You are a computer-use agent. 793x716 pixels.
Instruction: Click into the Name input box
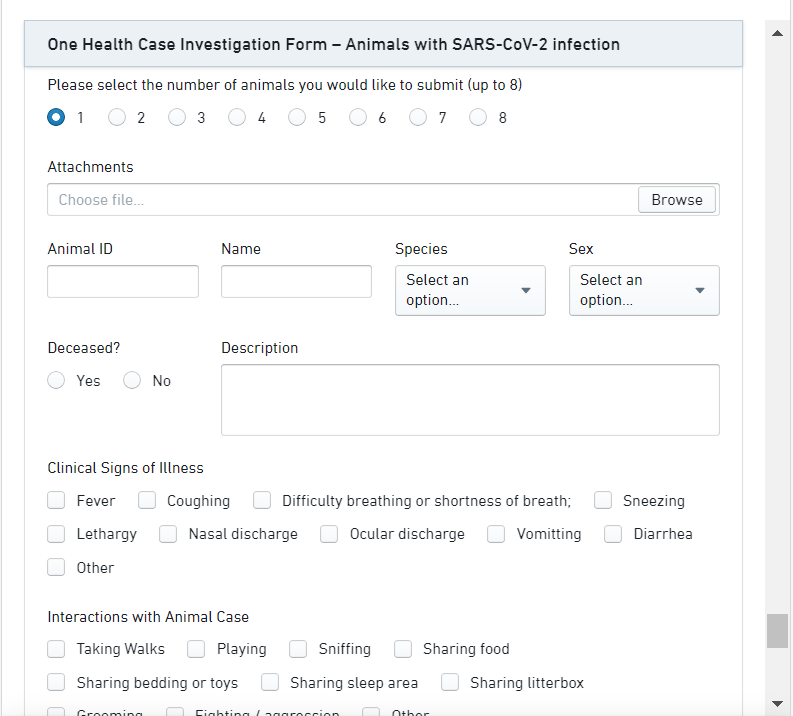click(x=296, y=281)
